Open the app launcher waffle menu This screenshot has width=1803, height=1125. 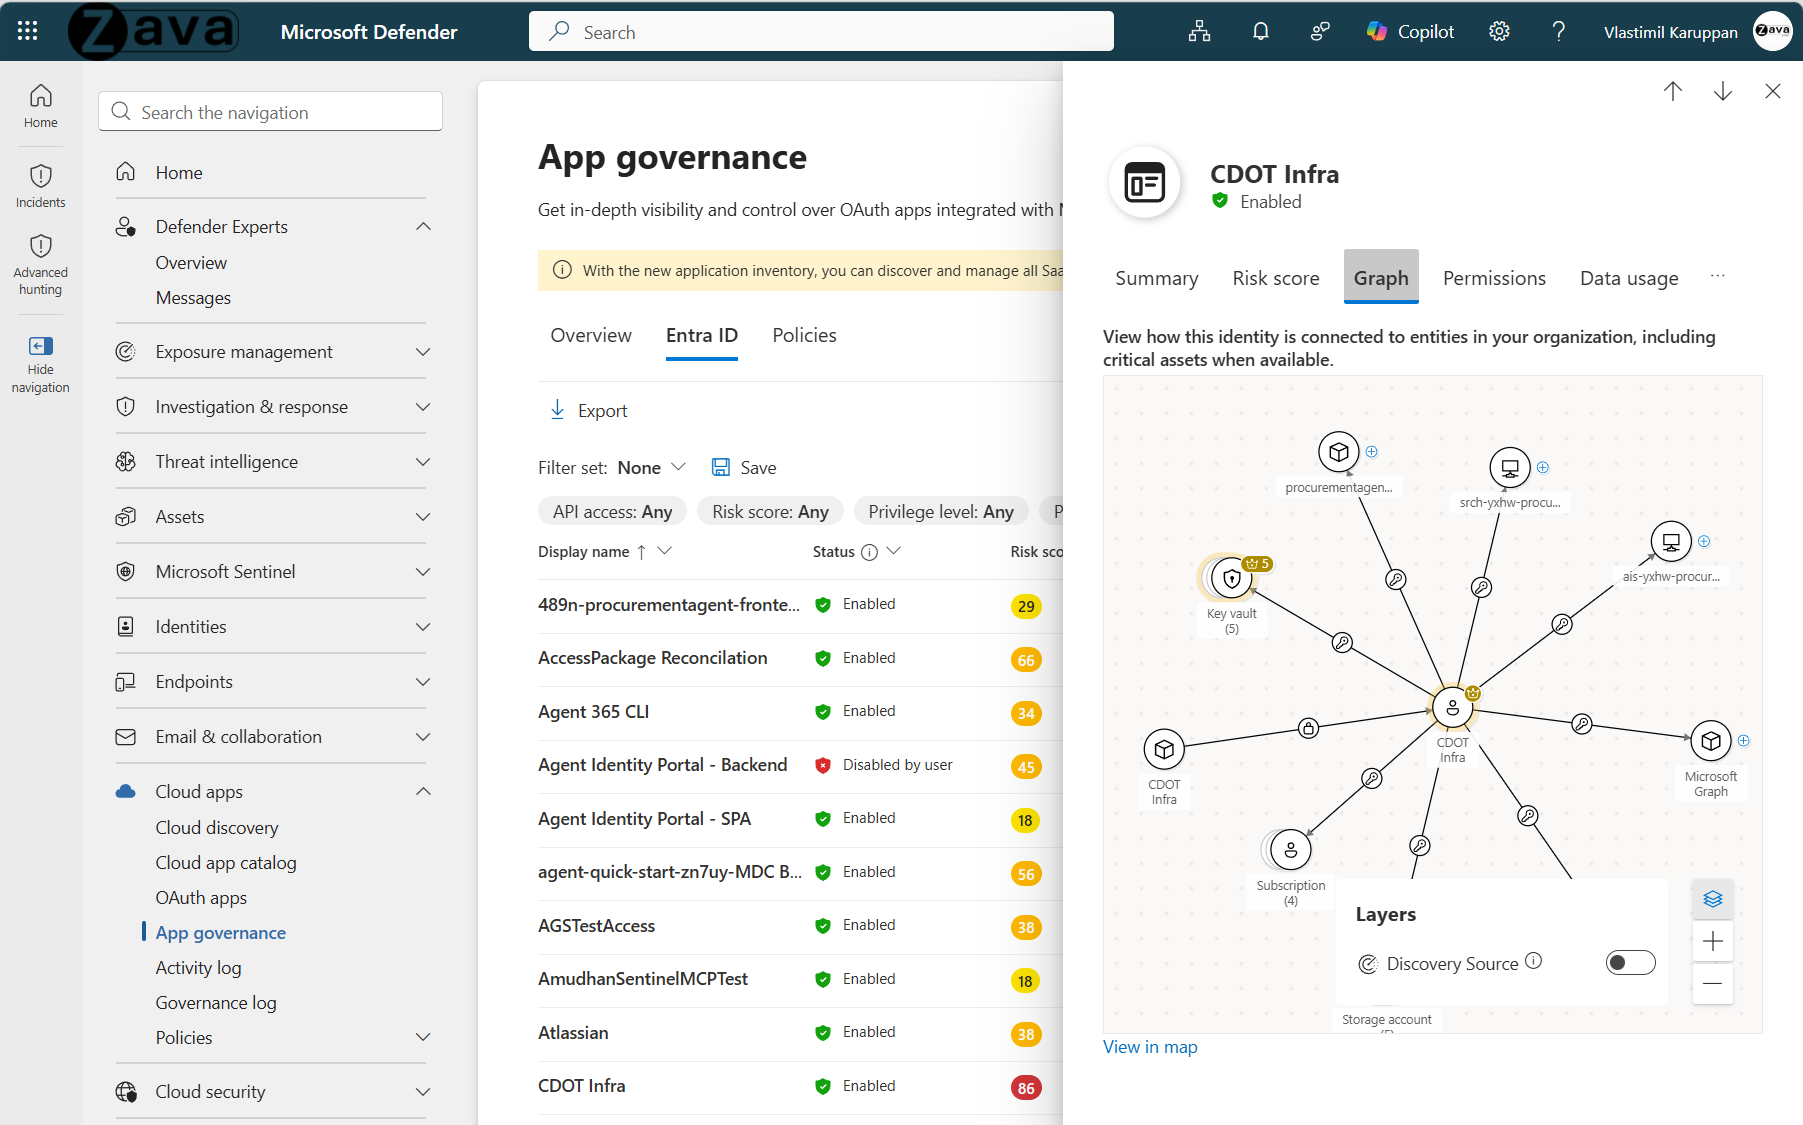[x=28, y=31]
